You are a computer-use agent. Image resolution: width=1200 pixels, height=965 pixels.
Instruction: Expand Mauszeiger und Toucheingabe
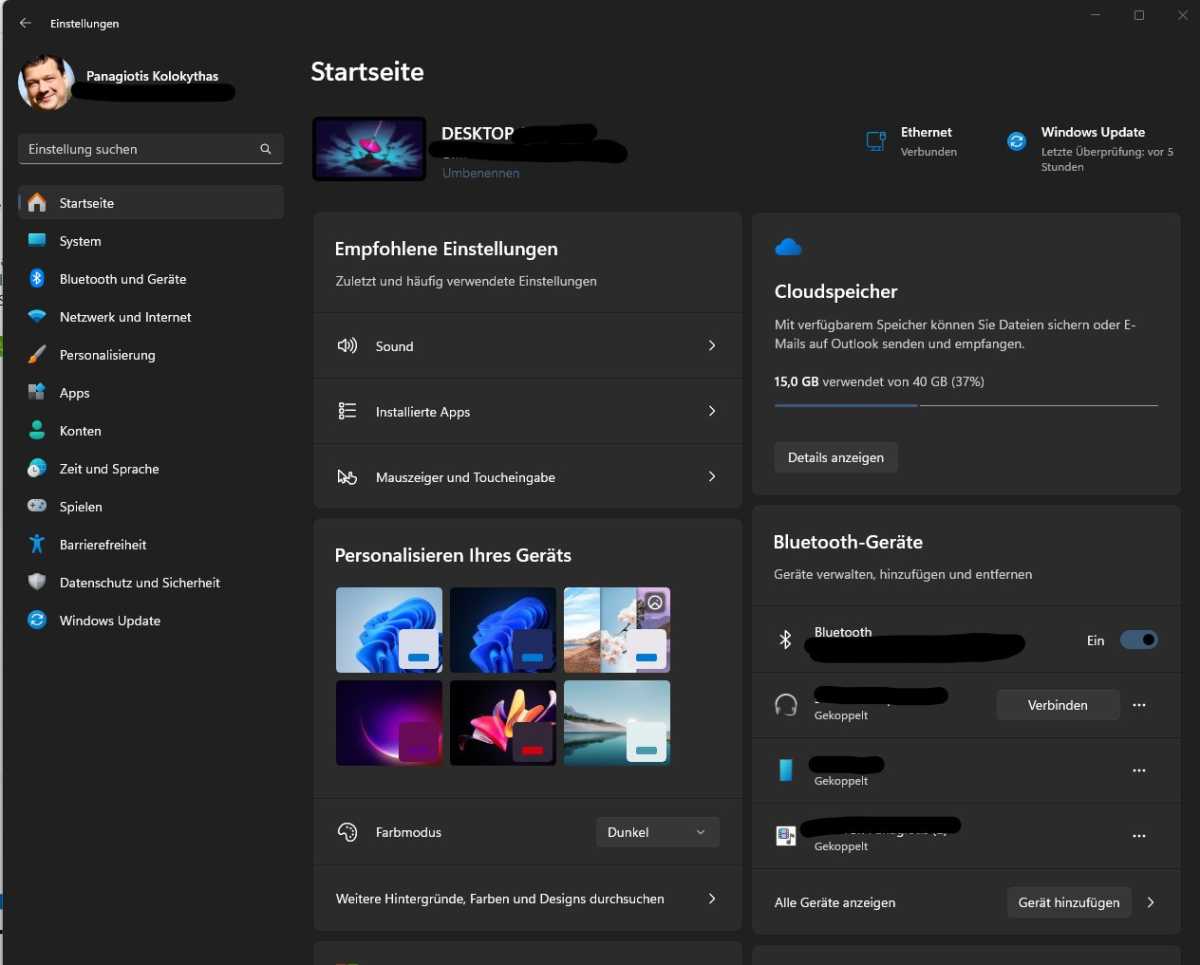pyautogui.click(x=527, y=477)
